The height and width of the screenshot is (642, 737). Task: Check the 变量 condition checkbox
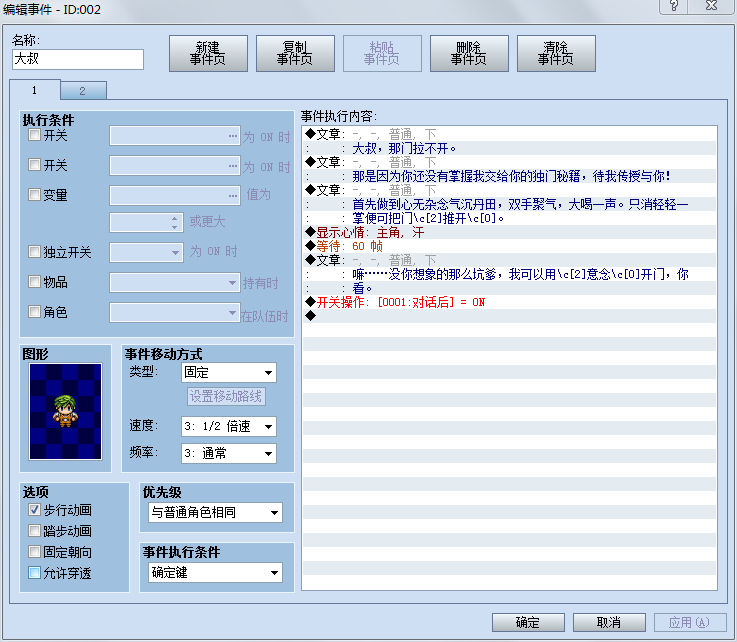pos(34,195)
